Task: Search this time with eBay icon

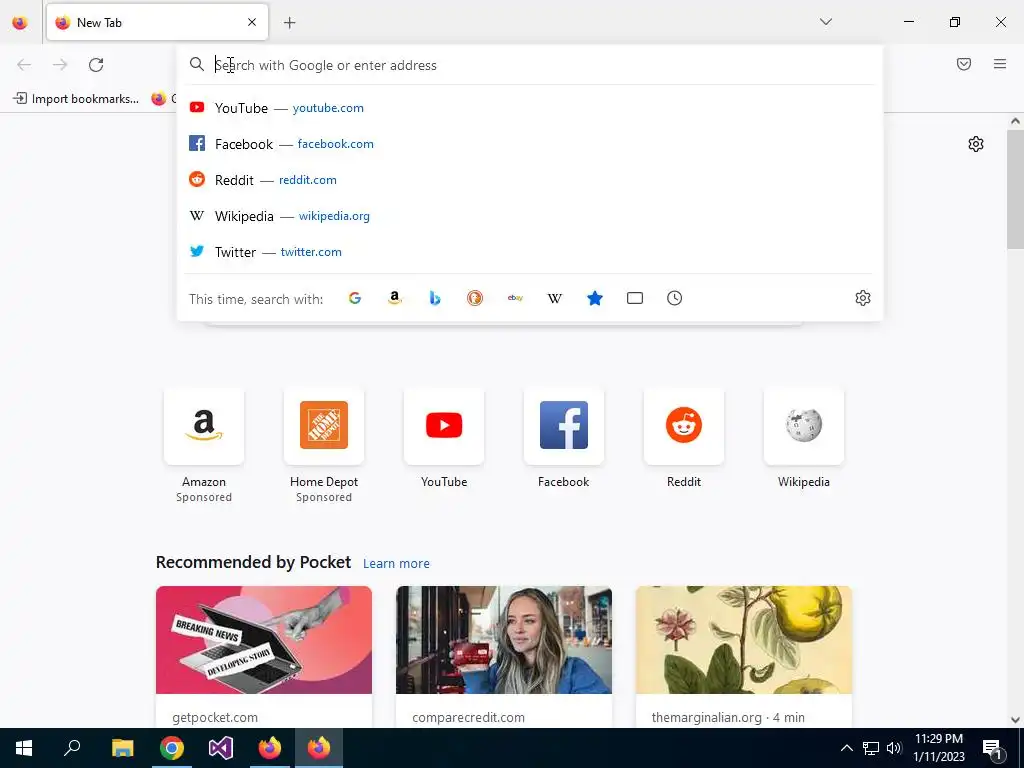Action: tap(515, 298)
